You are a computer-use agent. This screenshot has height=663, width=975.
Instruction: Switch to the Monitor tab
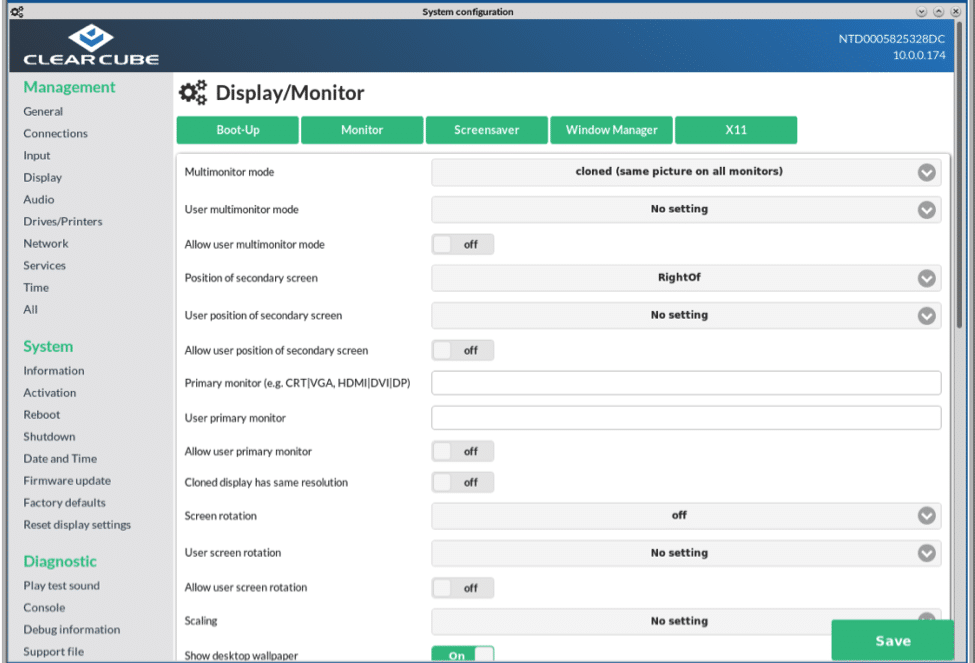tap(362, 130)
